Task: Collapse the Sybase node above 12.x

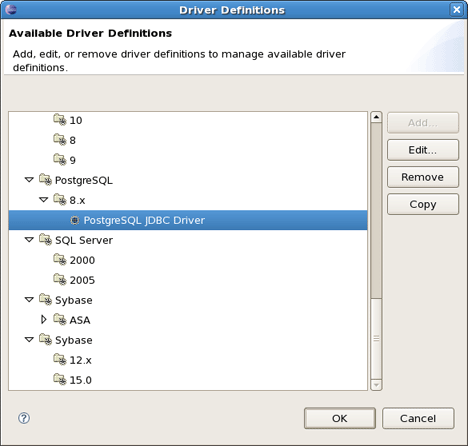Action: point(29,340)
